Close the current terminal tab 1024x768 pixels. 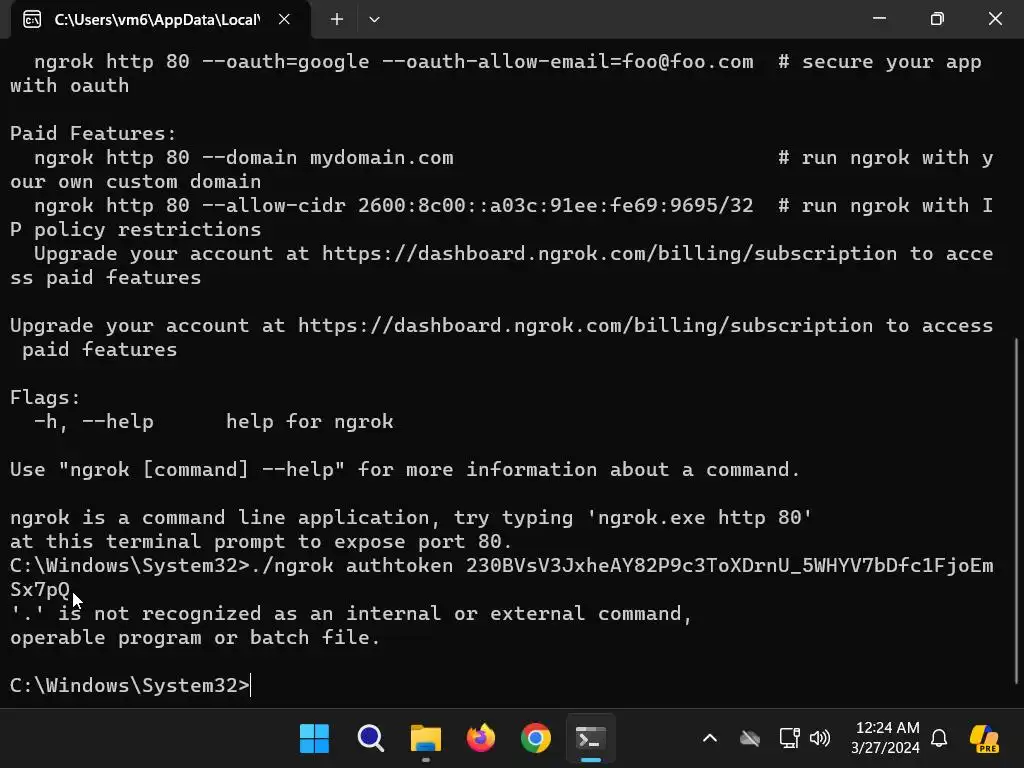[x=284, y=20]
